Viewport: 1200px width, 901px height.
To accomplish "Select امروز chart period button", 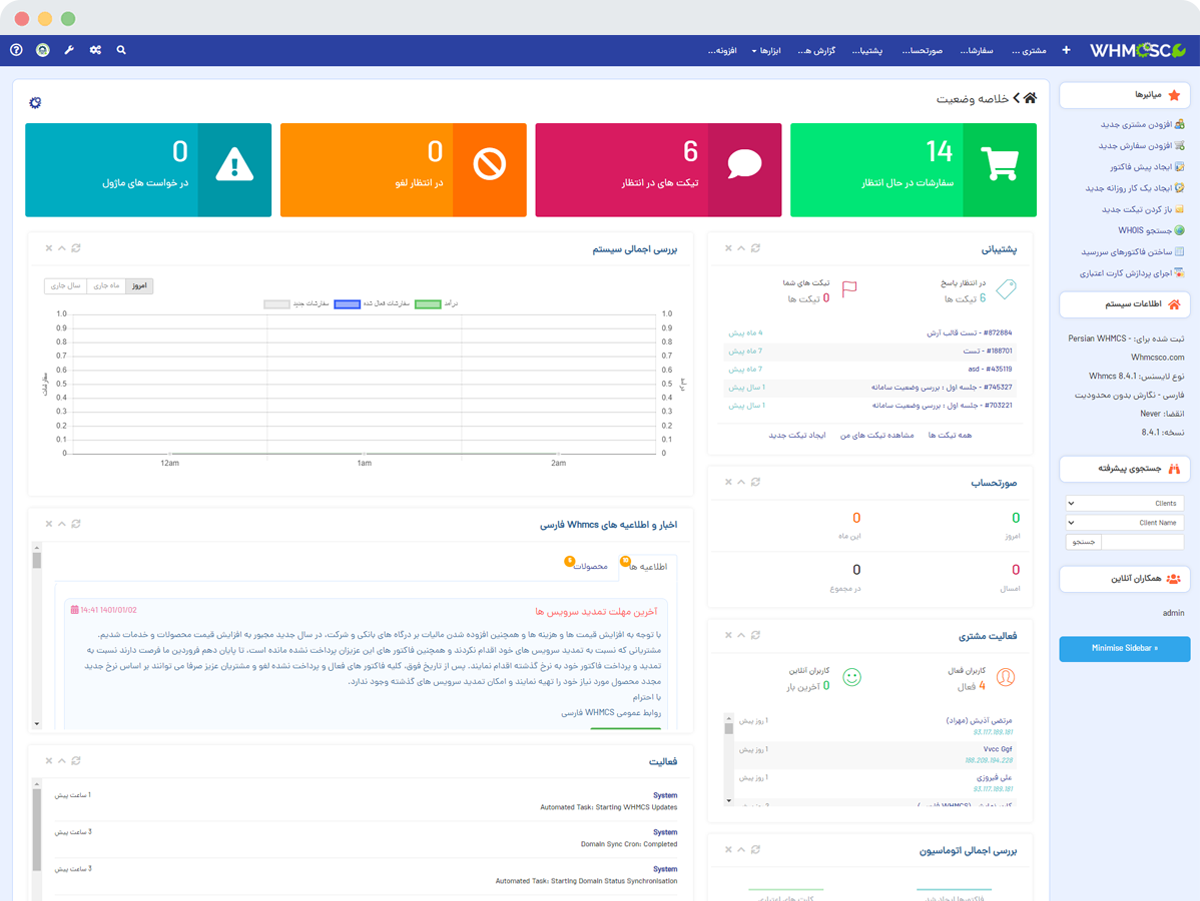I will click(x=139, y=286).
